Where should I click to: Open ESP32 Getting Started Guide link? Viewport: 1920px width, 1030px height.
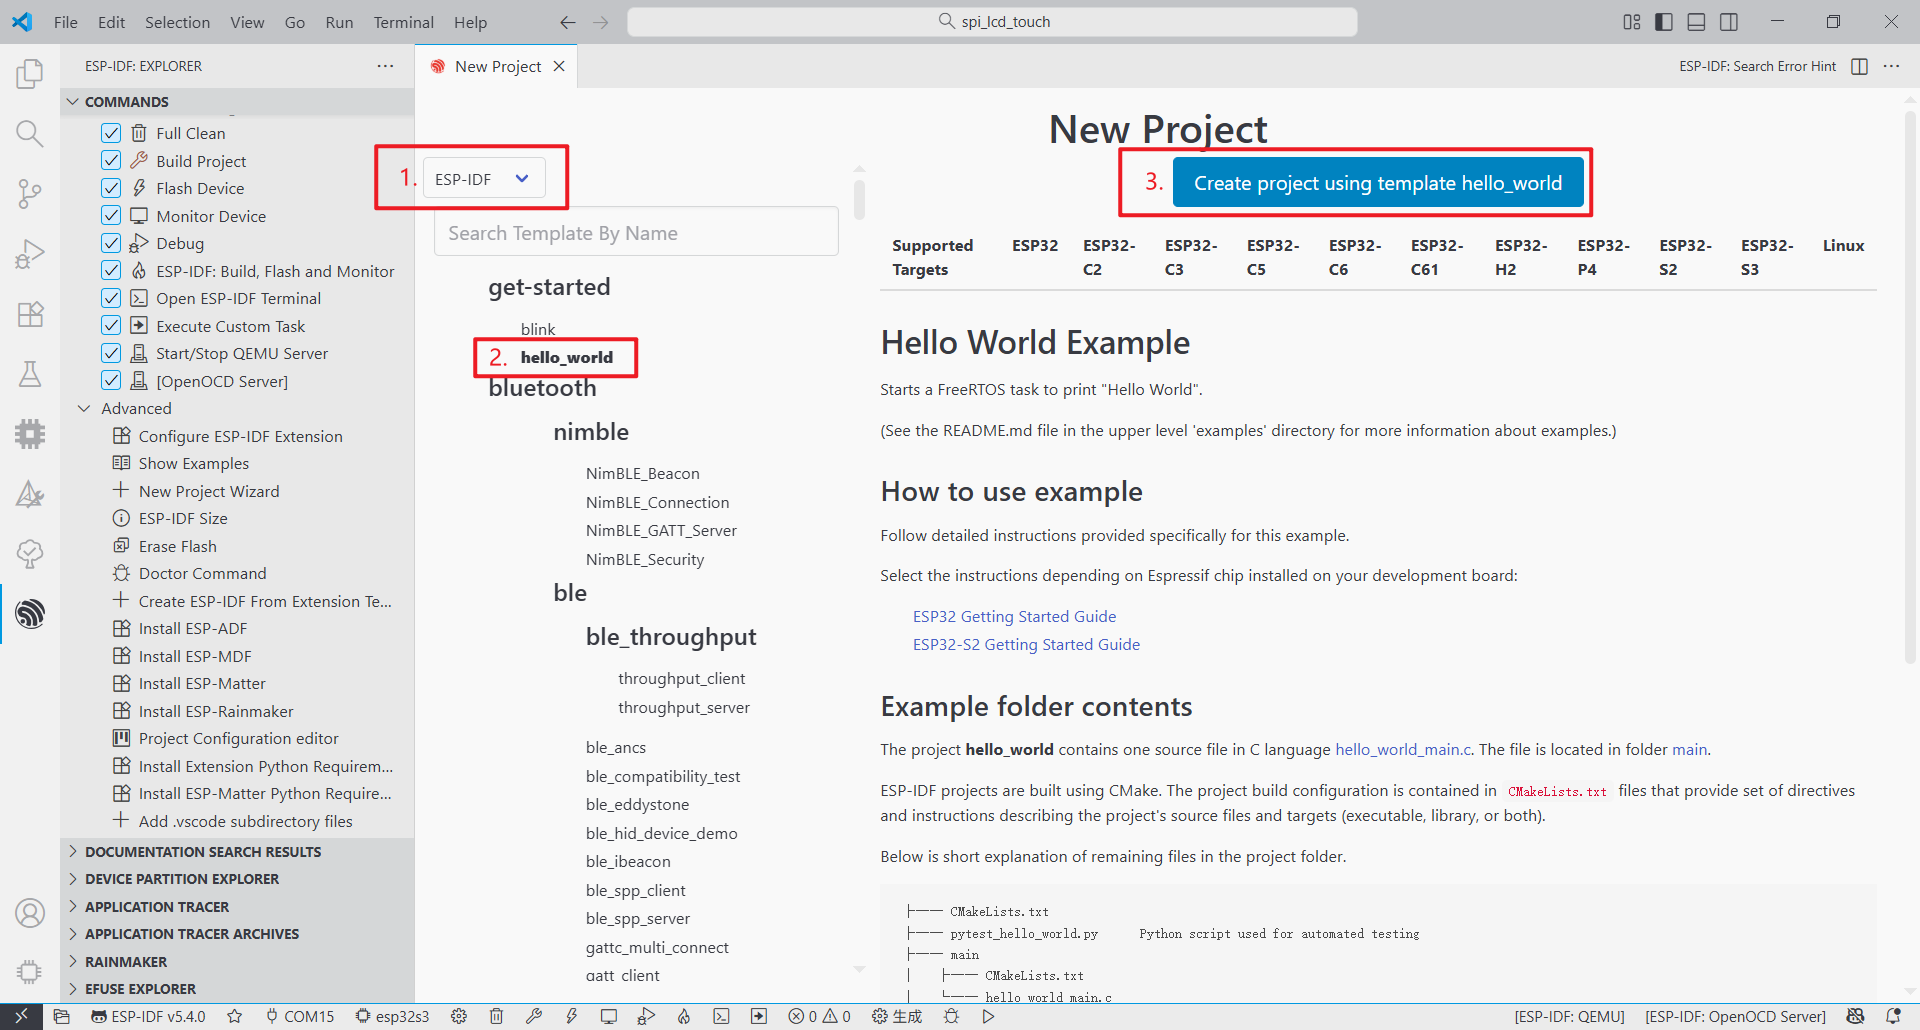pos(1014,616)
